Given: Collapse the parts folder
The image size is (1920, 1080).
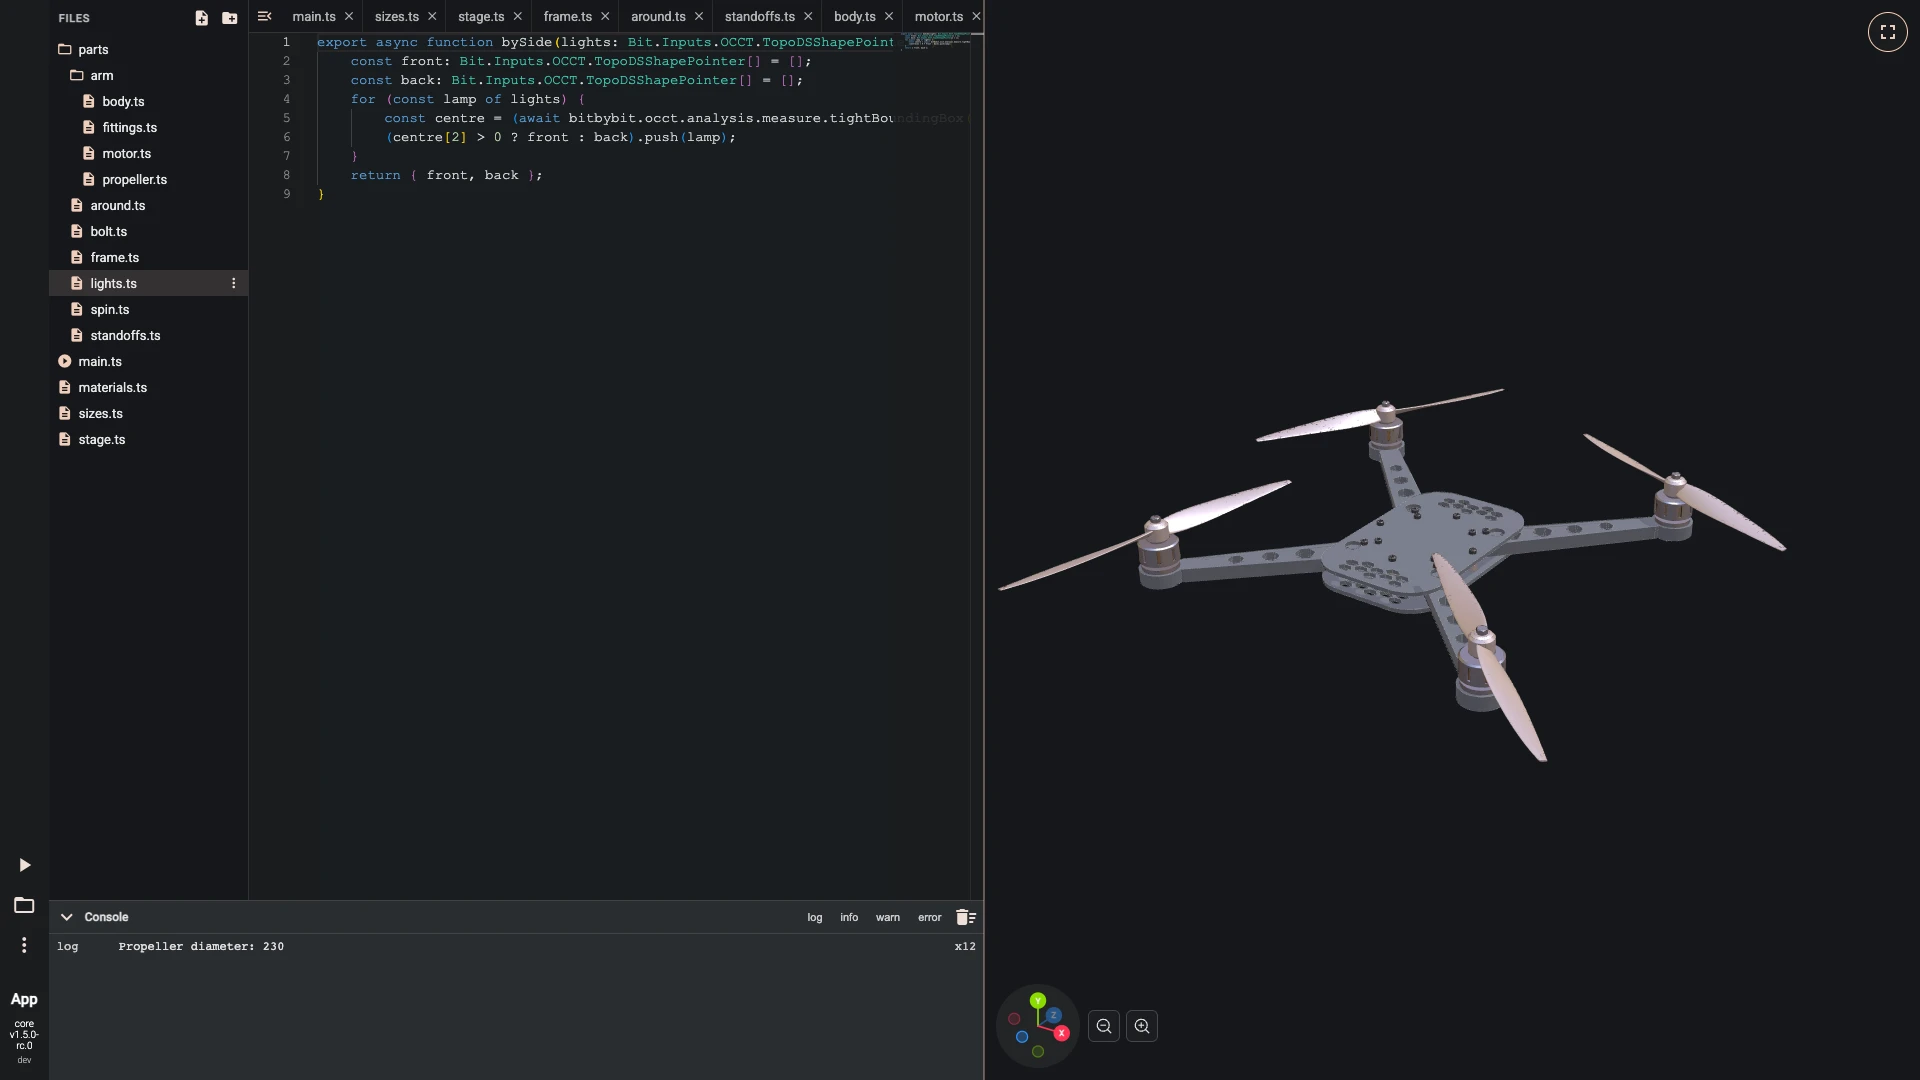Looking at the screenshot, I should [x=148, y=50].
